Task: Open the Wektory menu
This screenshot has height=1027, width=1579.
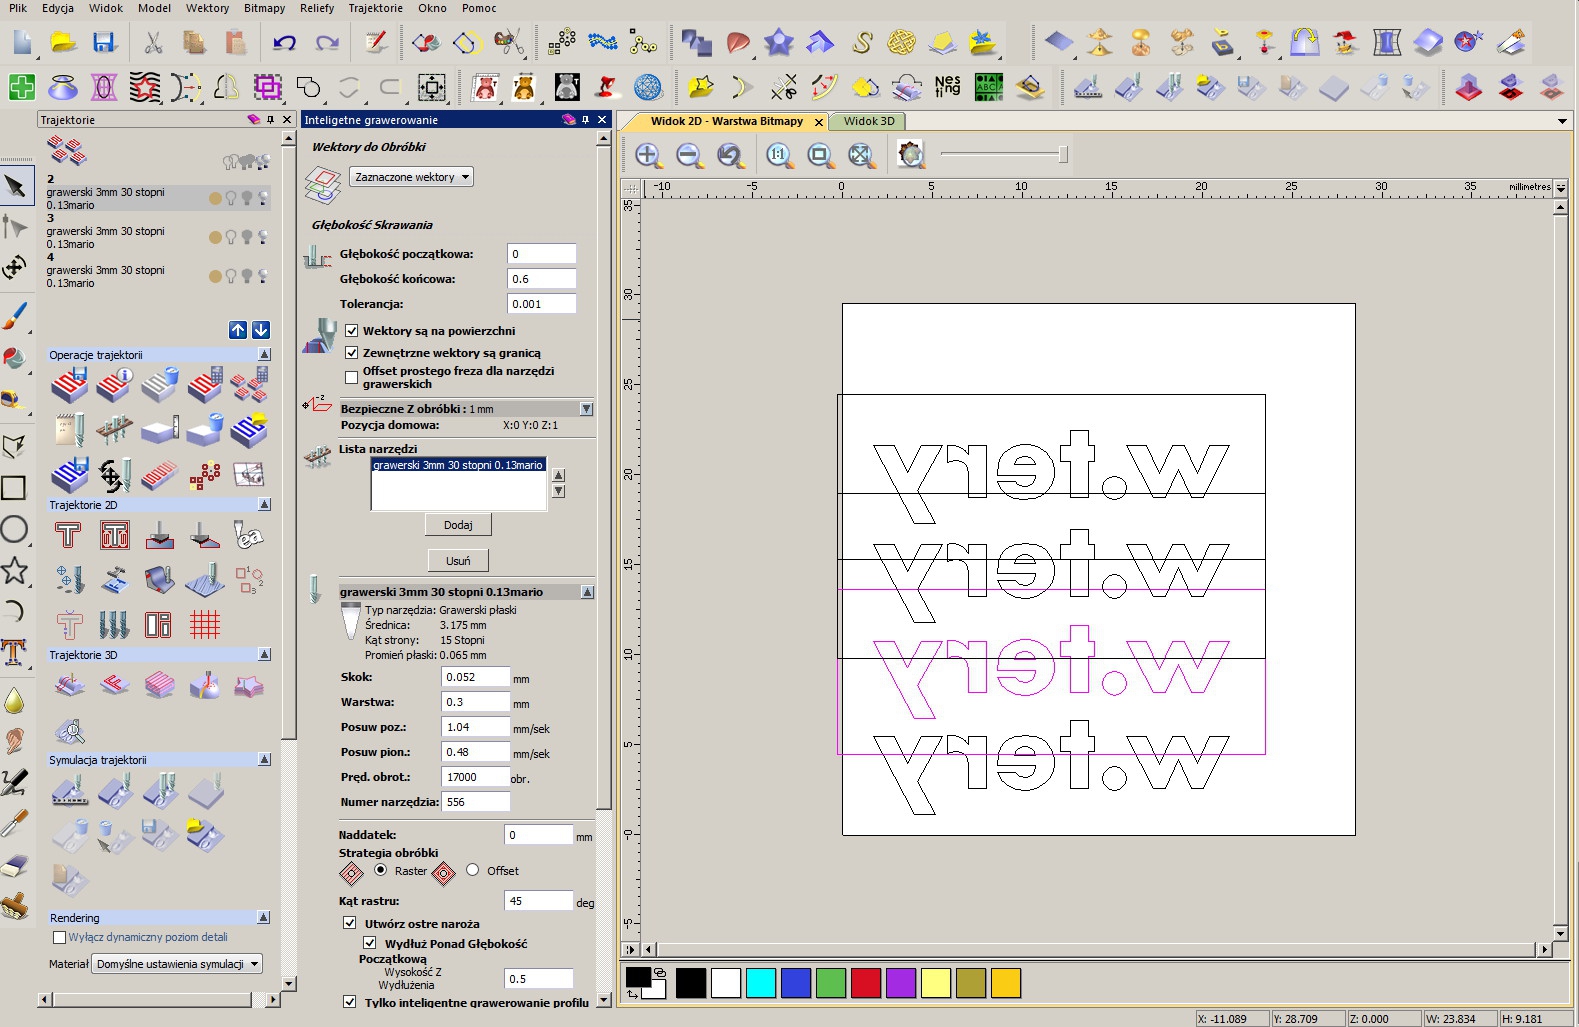Action: coord(207,8)
